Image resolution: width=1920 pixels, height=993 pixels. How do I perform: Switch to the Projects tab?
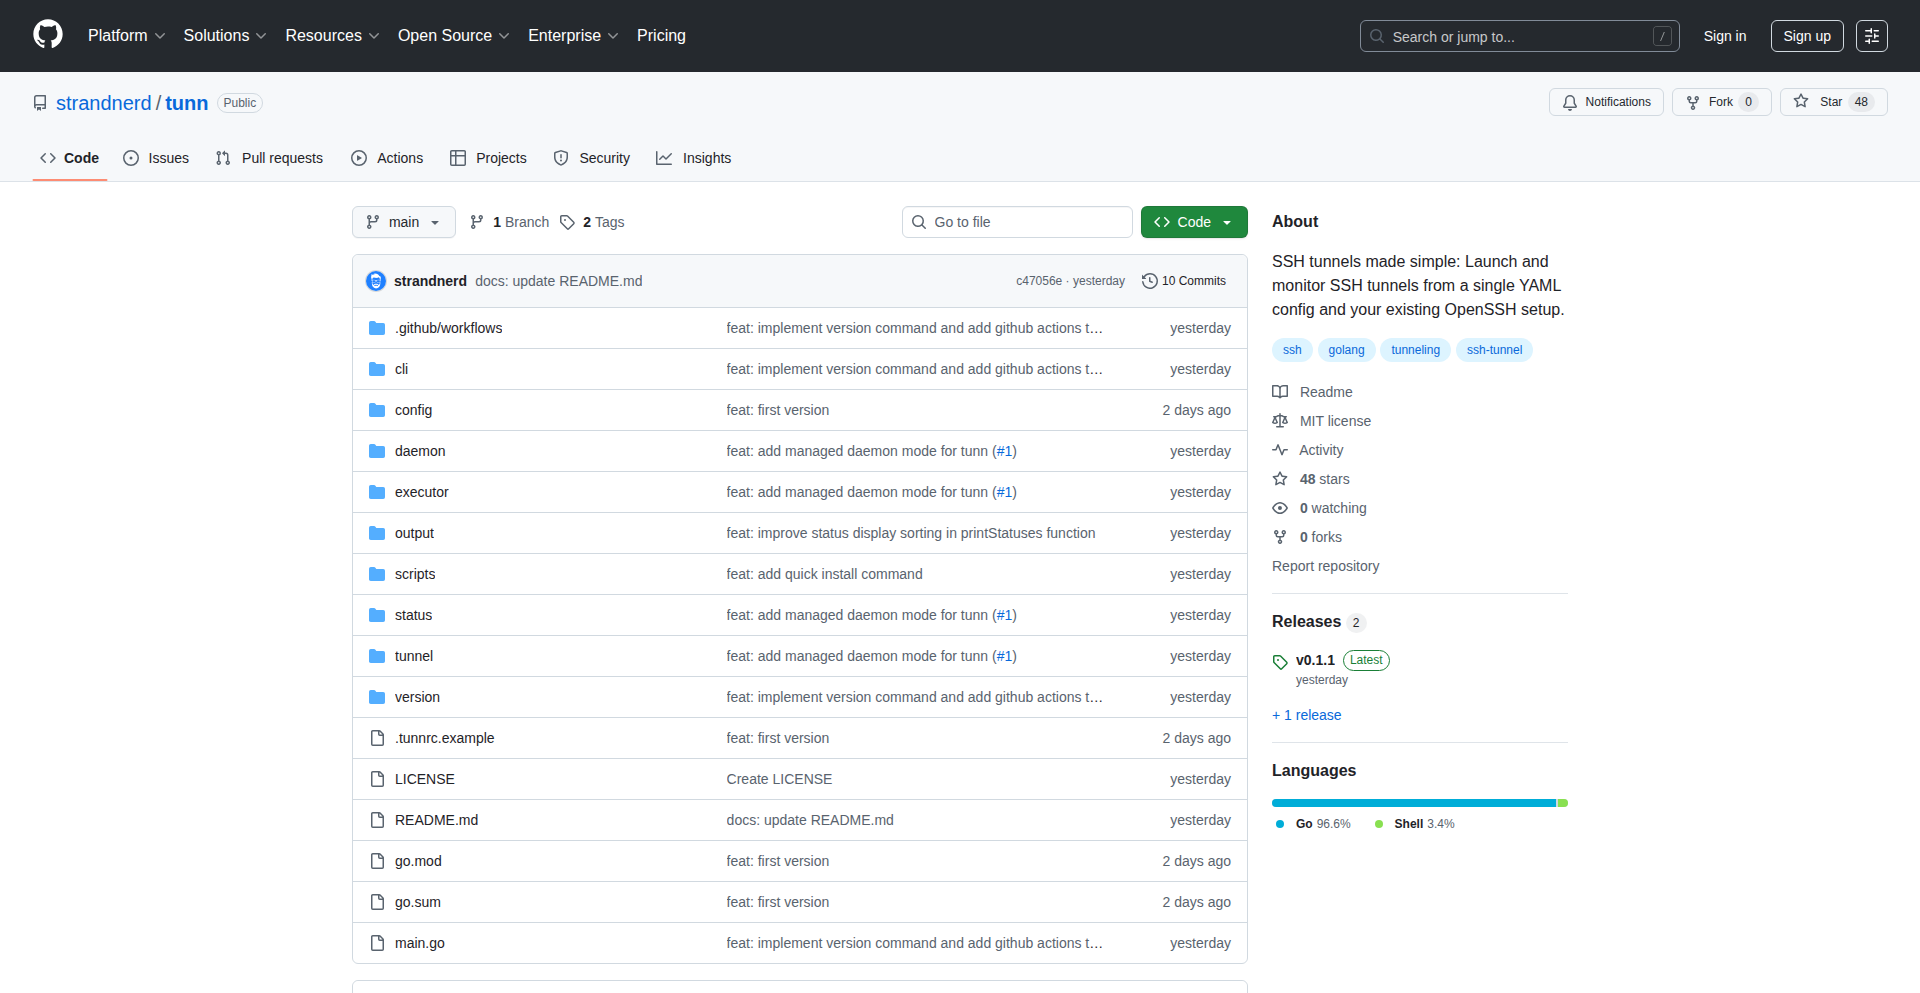pyautogui.click(x=488, y=158)
